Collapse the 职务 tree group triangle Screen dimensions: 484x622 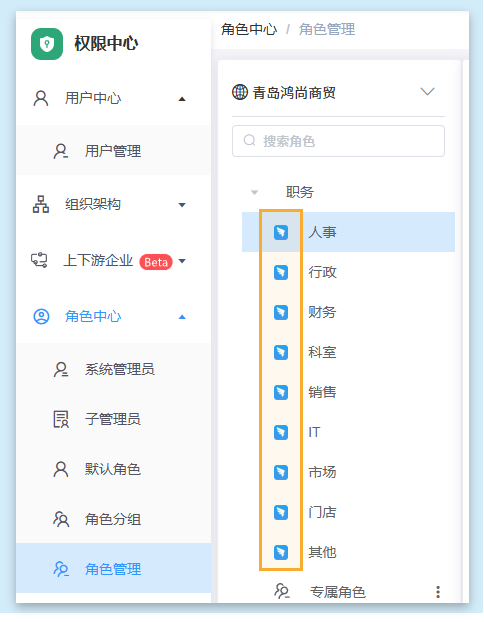point(255,193)
